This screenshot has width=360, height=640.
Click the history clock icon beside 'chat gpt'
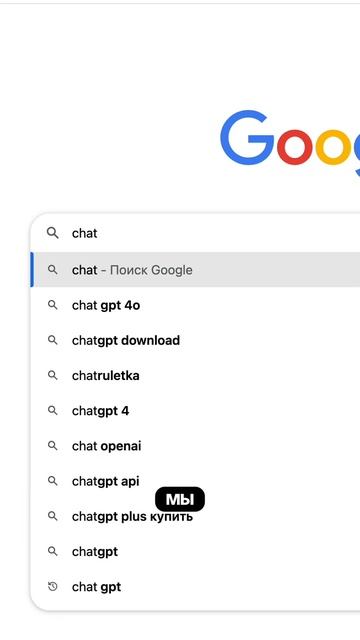53,587
